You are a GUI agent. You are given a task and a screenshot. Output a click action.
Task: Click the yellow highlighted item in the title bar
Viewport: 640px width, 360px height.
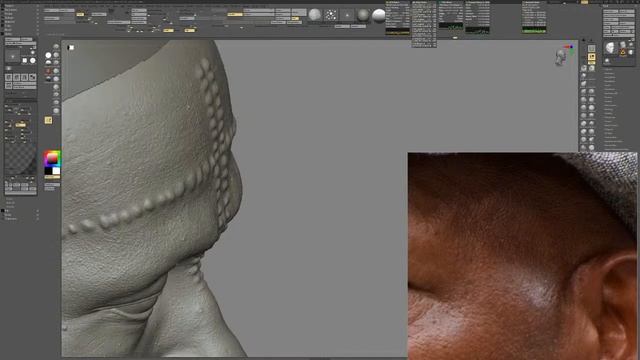(584, 2)
